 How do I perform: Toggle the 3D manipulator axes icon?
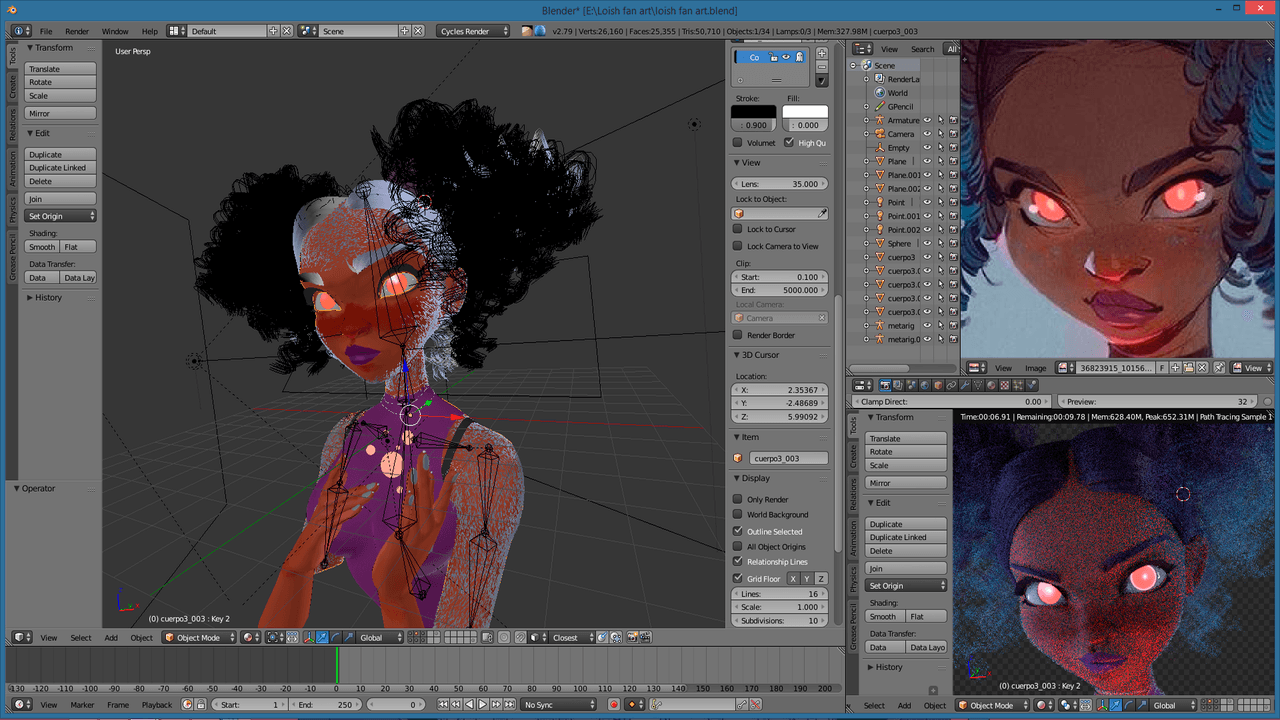tap(308, 637)
